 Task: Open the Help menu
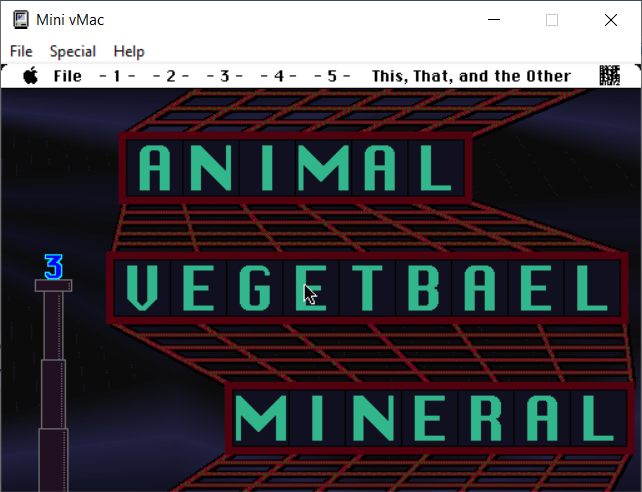tap(129, 52)
